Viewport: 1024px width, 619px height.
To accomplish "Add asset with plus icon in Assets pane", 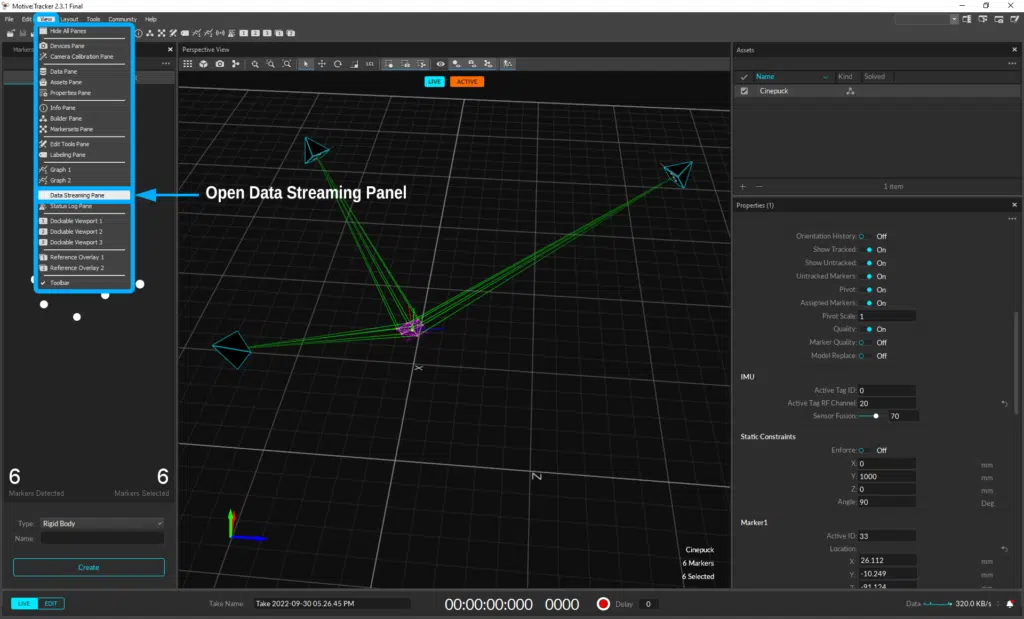I will pyautogui.click(x=742, y=187).
